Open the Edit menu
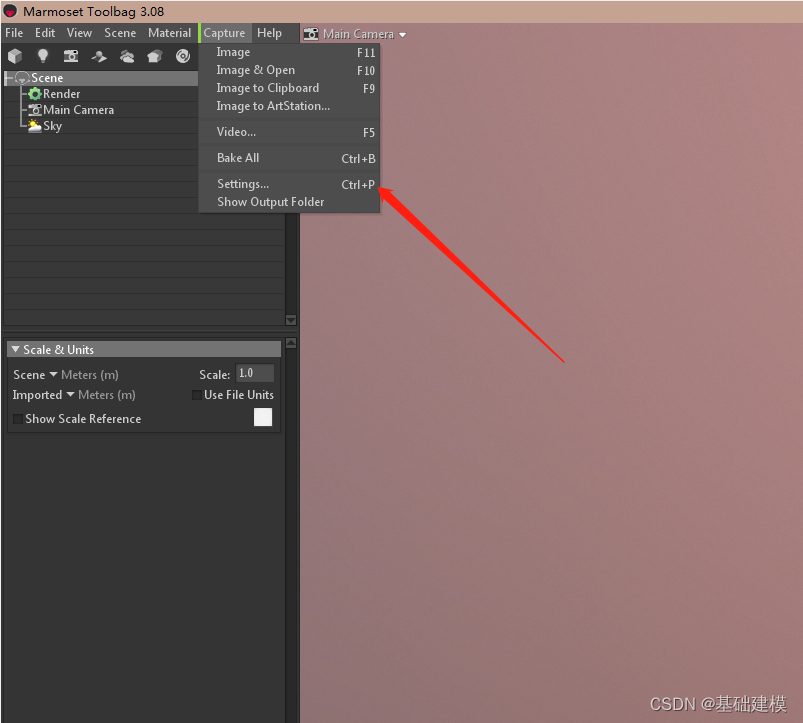This screenshot has width=803, height=723. point(45,33)
